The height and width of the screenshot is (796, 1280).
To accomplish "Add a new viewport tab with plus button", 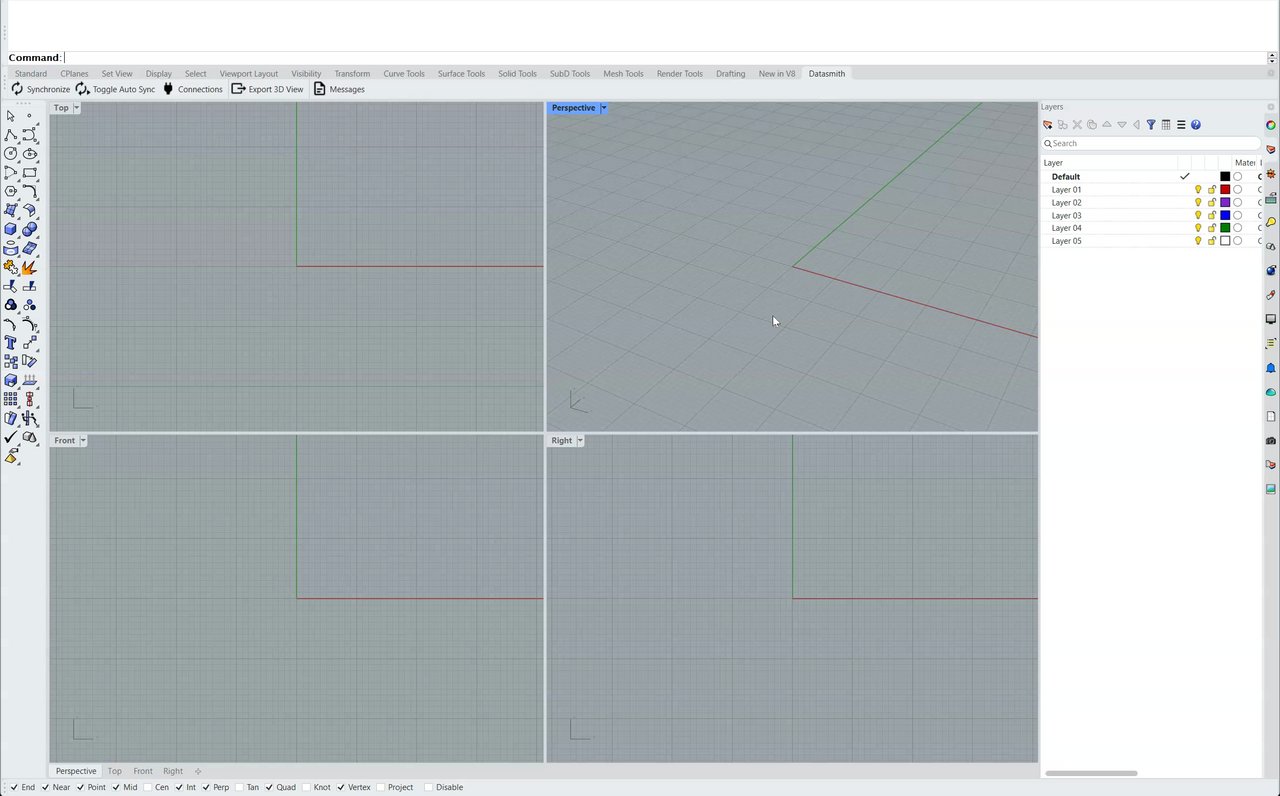I will (198, 771).
